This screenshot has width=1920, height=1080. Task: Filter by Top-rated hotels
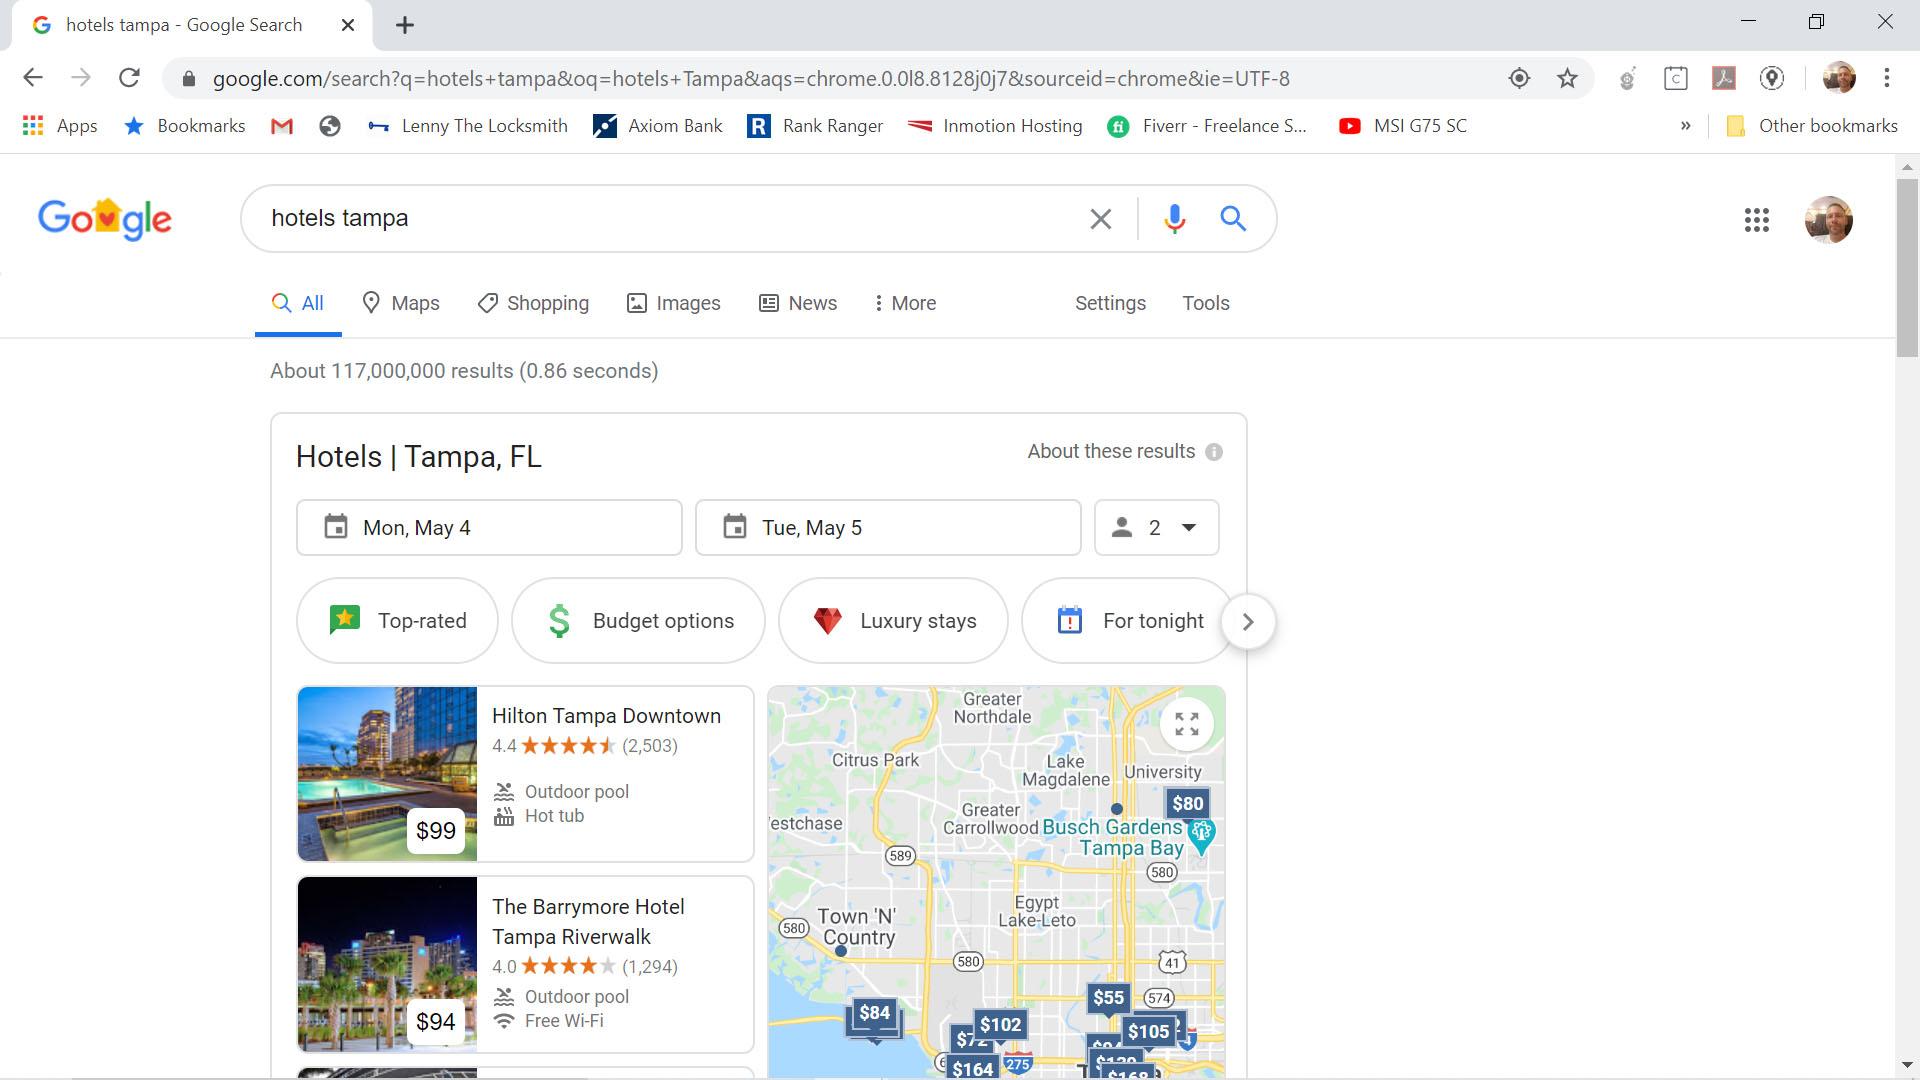point(397,621)
